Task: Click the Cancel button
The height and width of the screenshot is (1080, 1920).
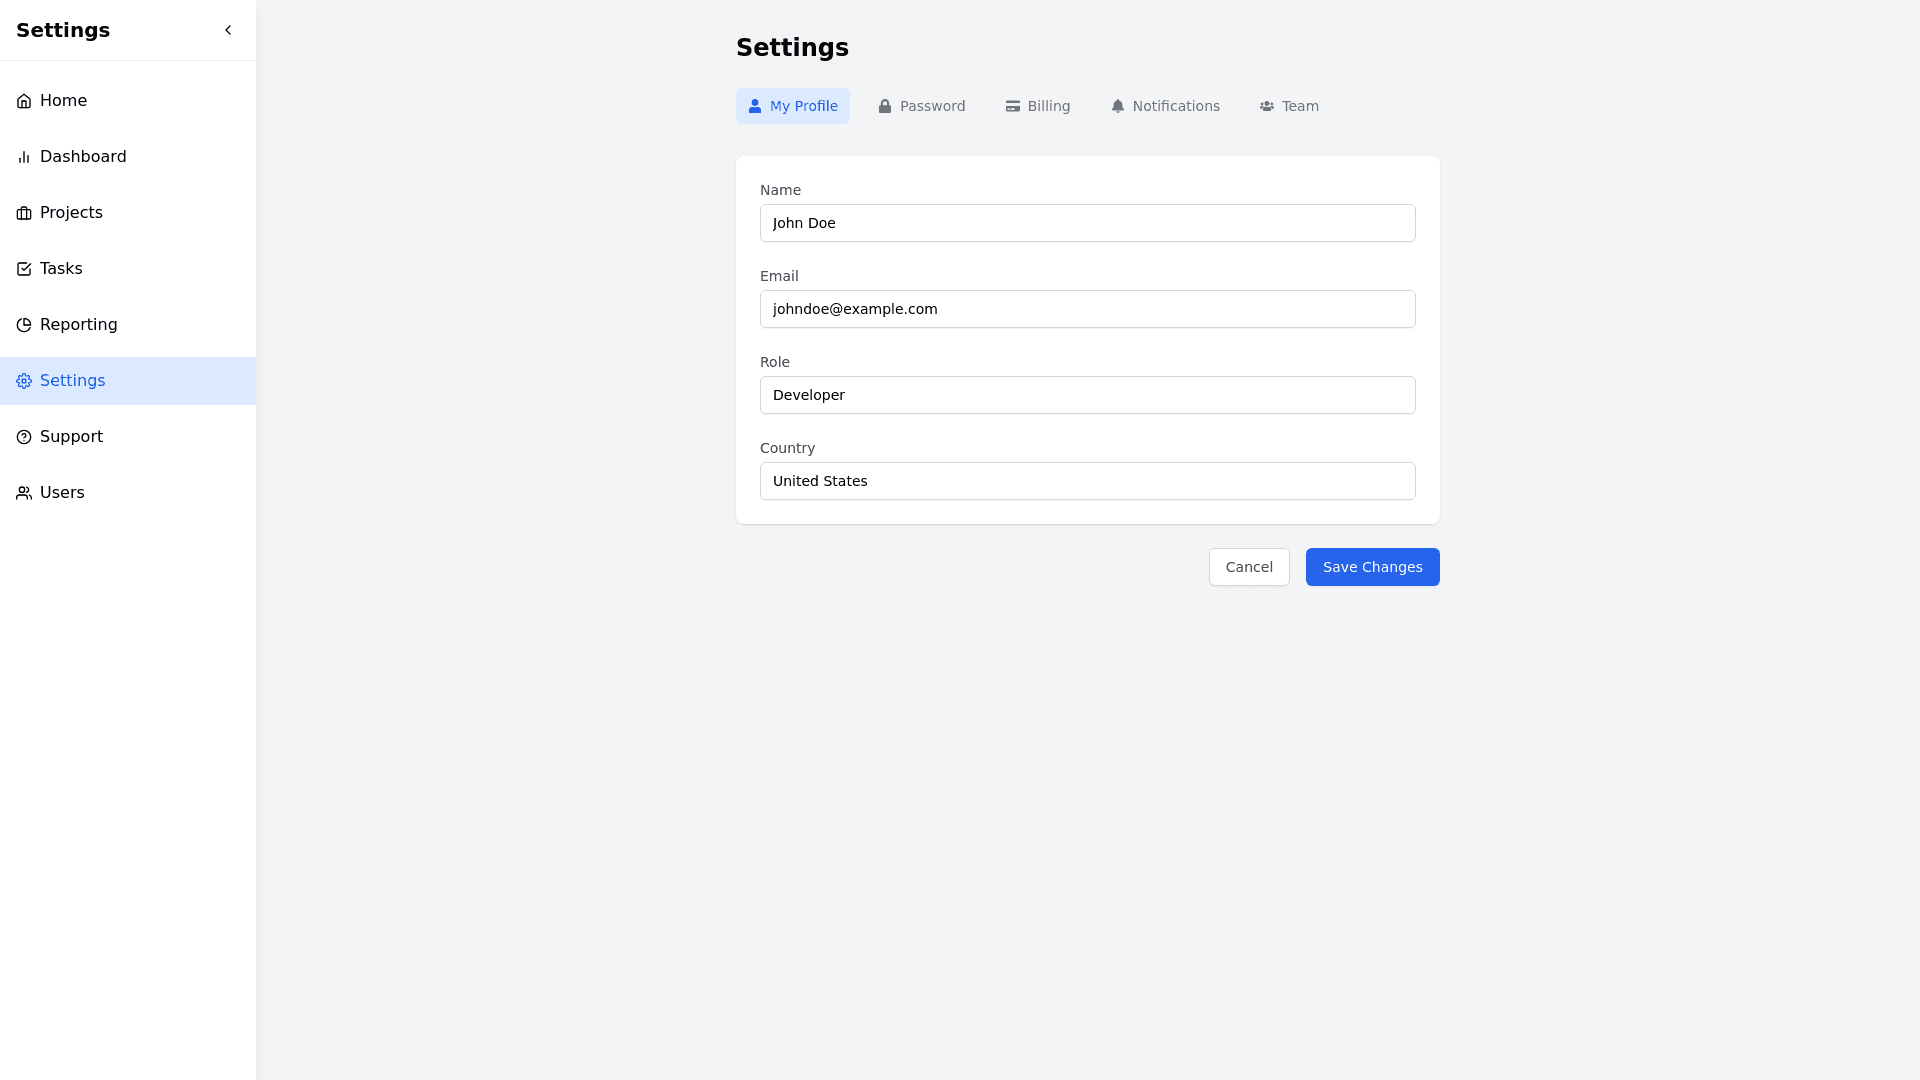Action: click(x=1248, y=567)
